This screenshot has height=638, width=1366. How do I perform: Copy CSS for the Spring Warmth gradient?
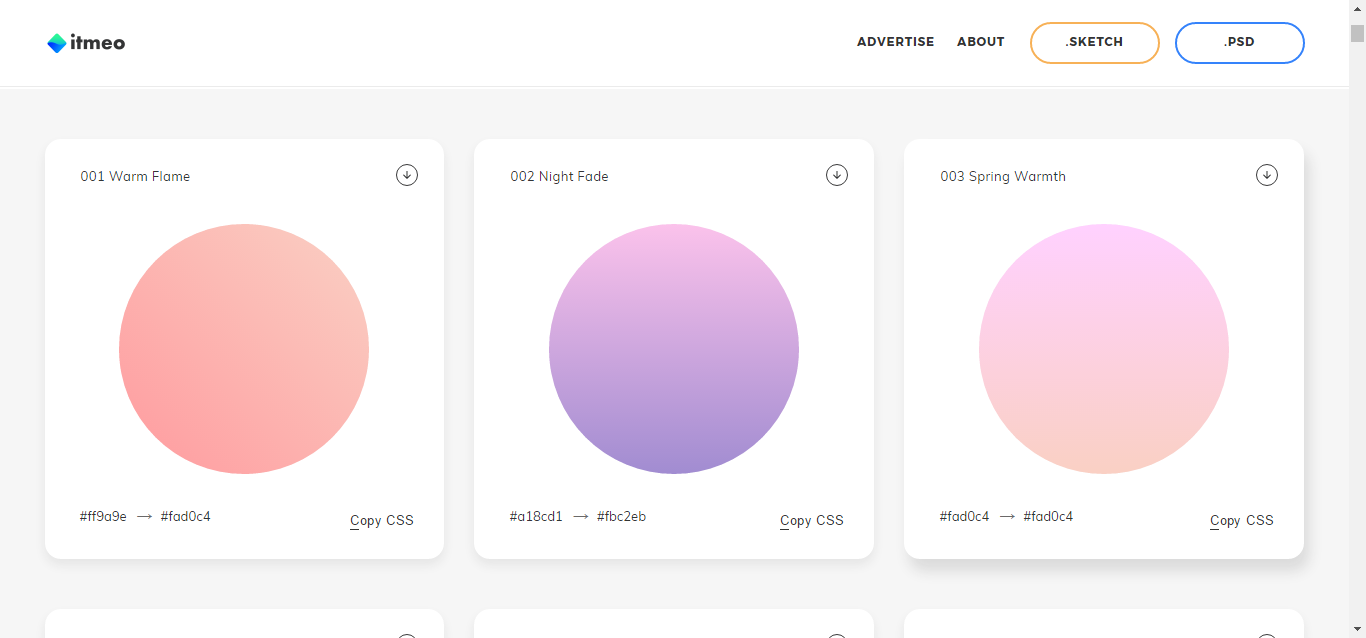1242,520
